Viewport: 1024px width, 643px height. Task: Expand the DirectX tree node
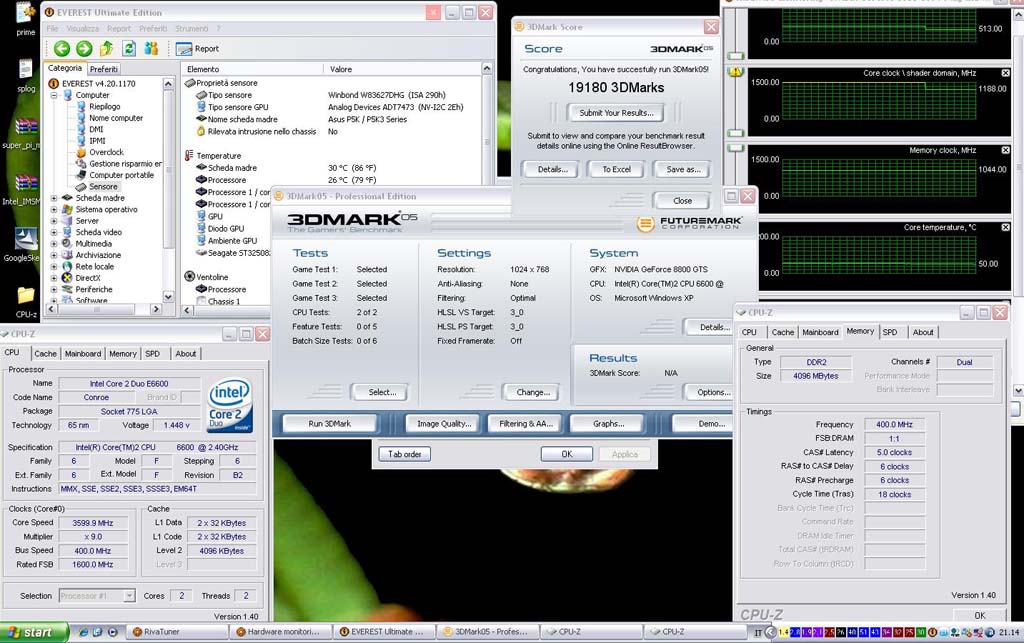coord(54,278)
